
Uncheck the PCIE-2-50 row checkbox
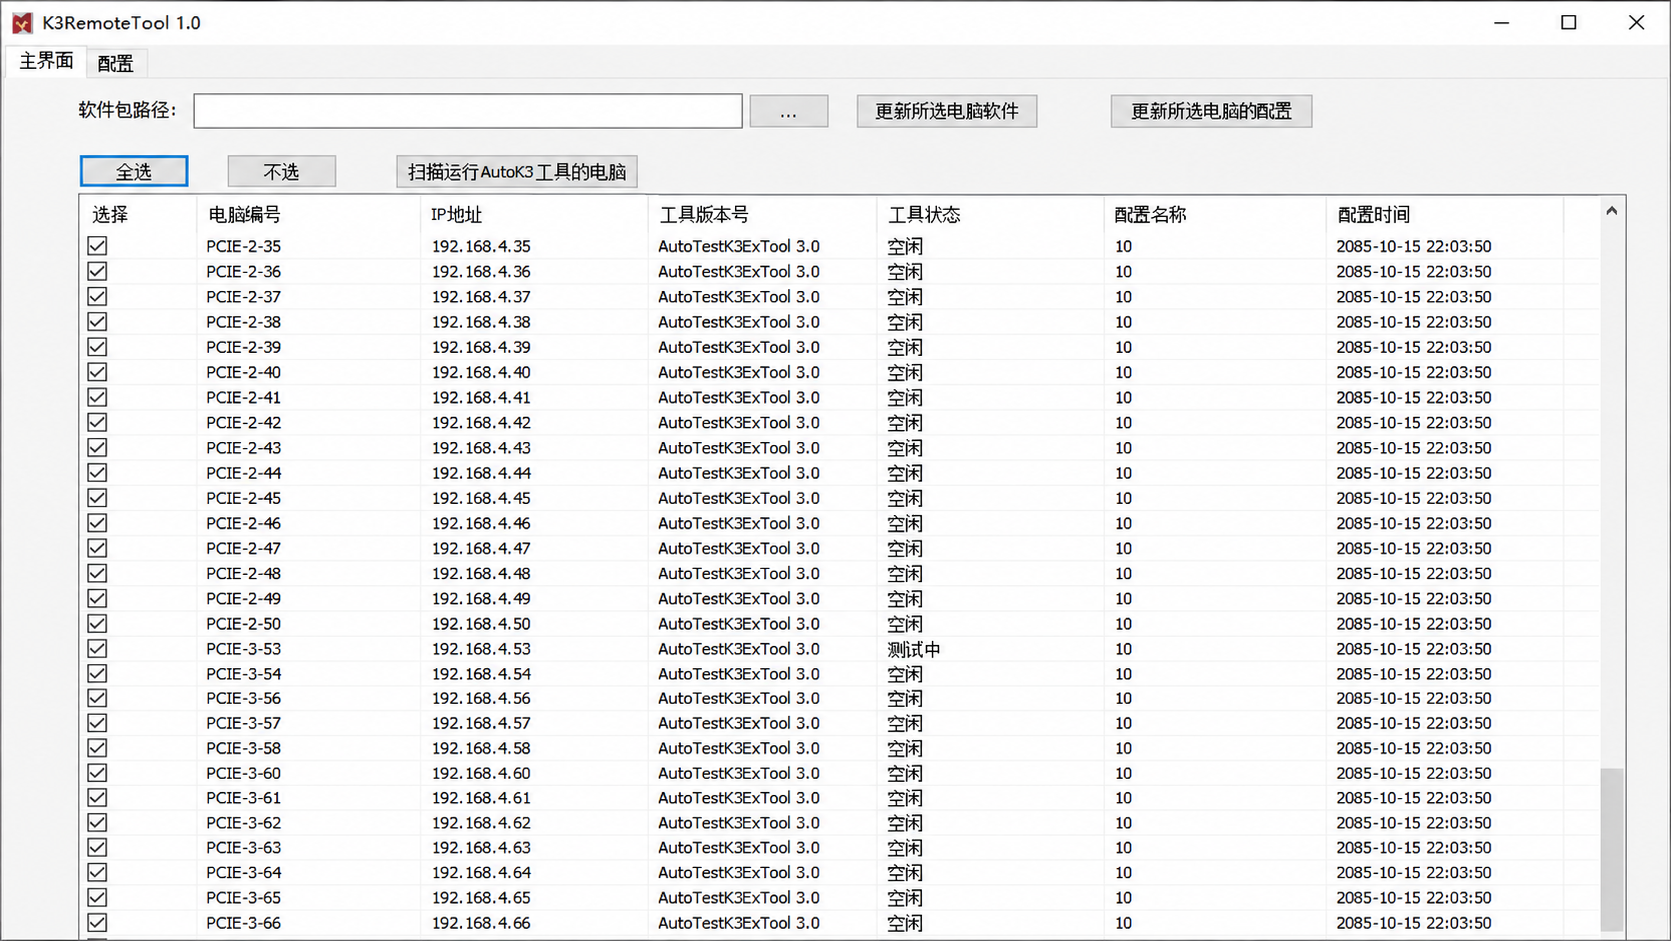point(97,623)
